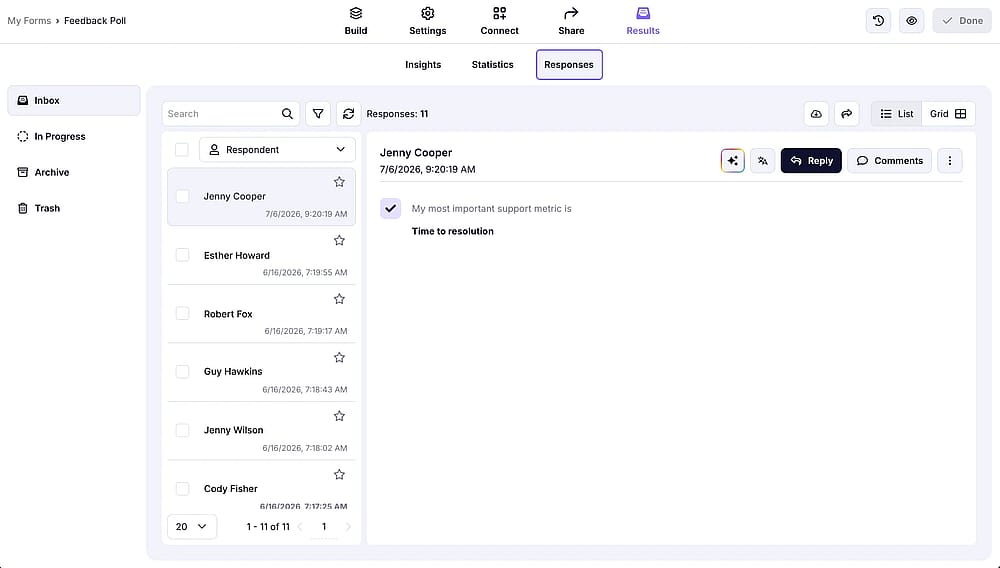Click the Done button
The image size is (1000, 568).
(962, 20)
